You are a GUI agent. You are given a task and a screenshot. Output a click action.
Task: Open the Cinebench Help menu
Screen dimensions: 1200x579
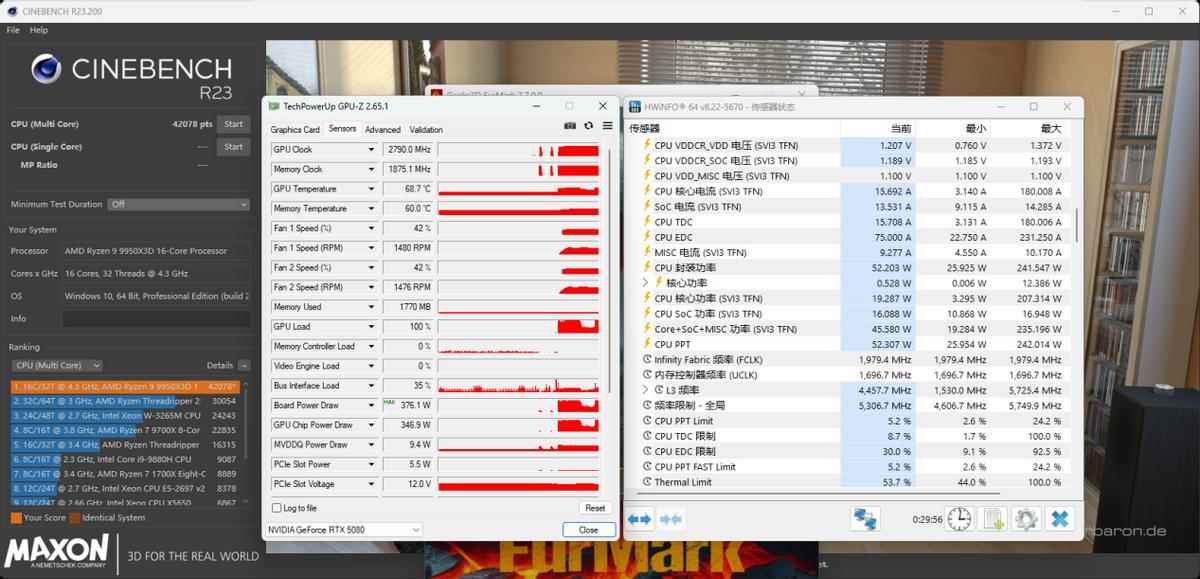coord(38,30)
